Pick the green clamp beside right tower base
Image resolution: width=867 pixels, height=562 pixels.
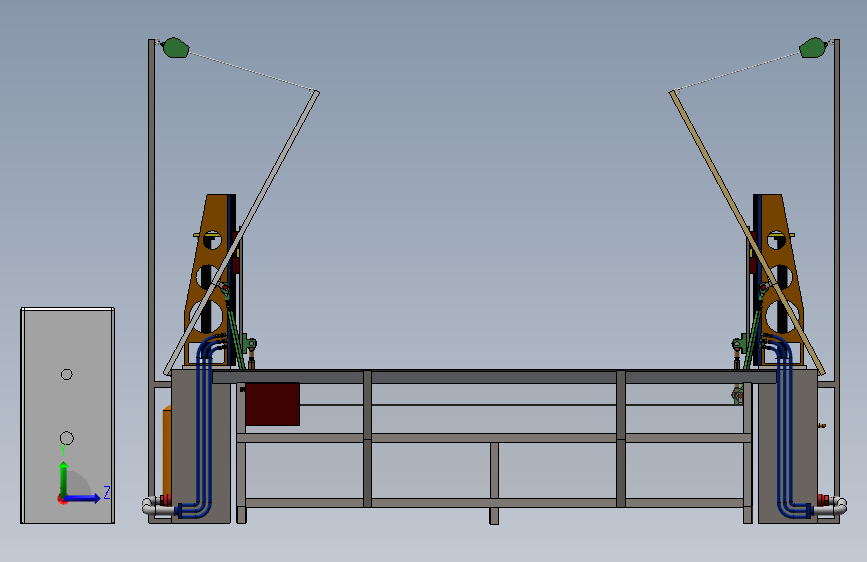pos(739,345)
